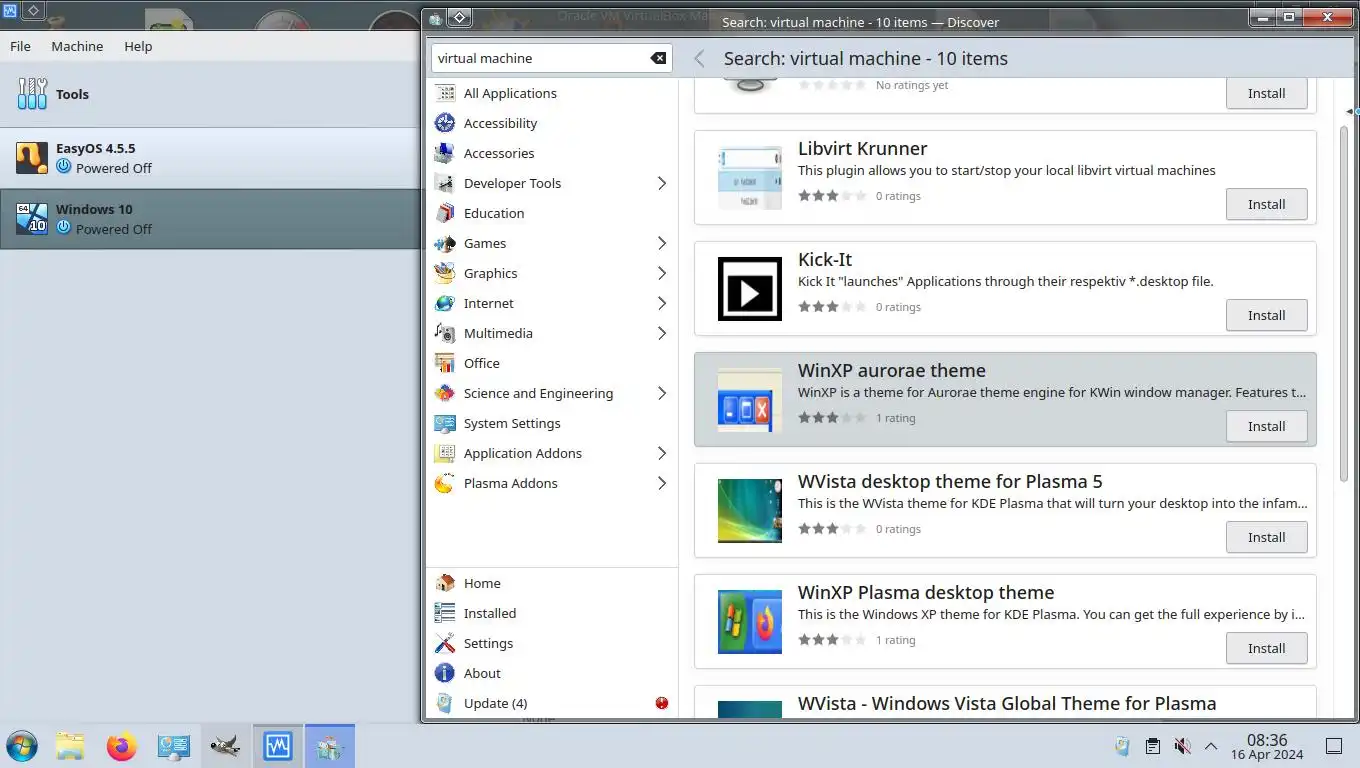Screen dimensions: 1360x768
Task: Click the Science and Engineering icon
Action: (x=445, y=393)
